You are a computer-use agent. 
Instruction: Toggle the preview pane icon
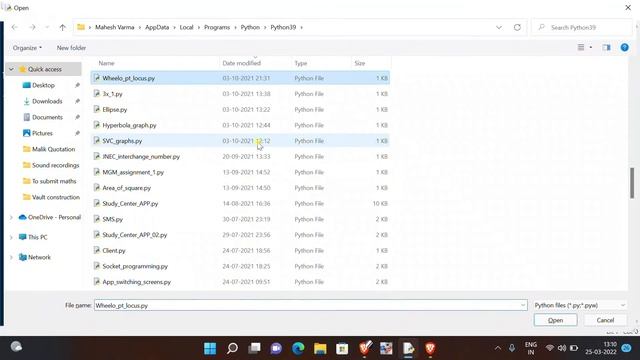point(607,47)
